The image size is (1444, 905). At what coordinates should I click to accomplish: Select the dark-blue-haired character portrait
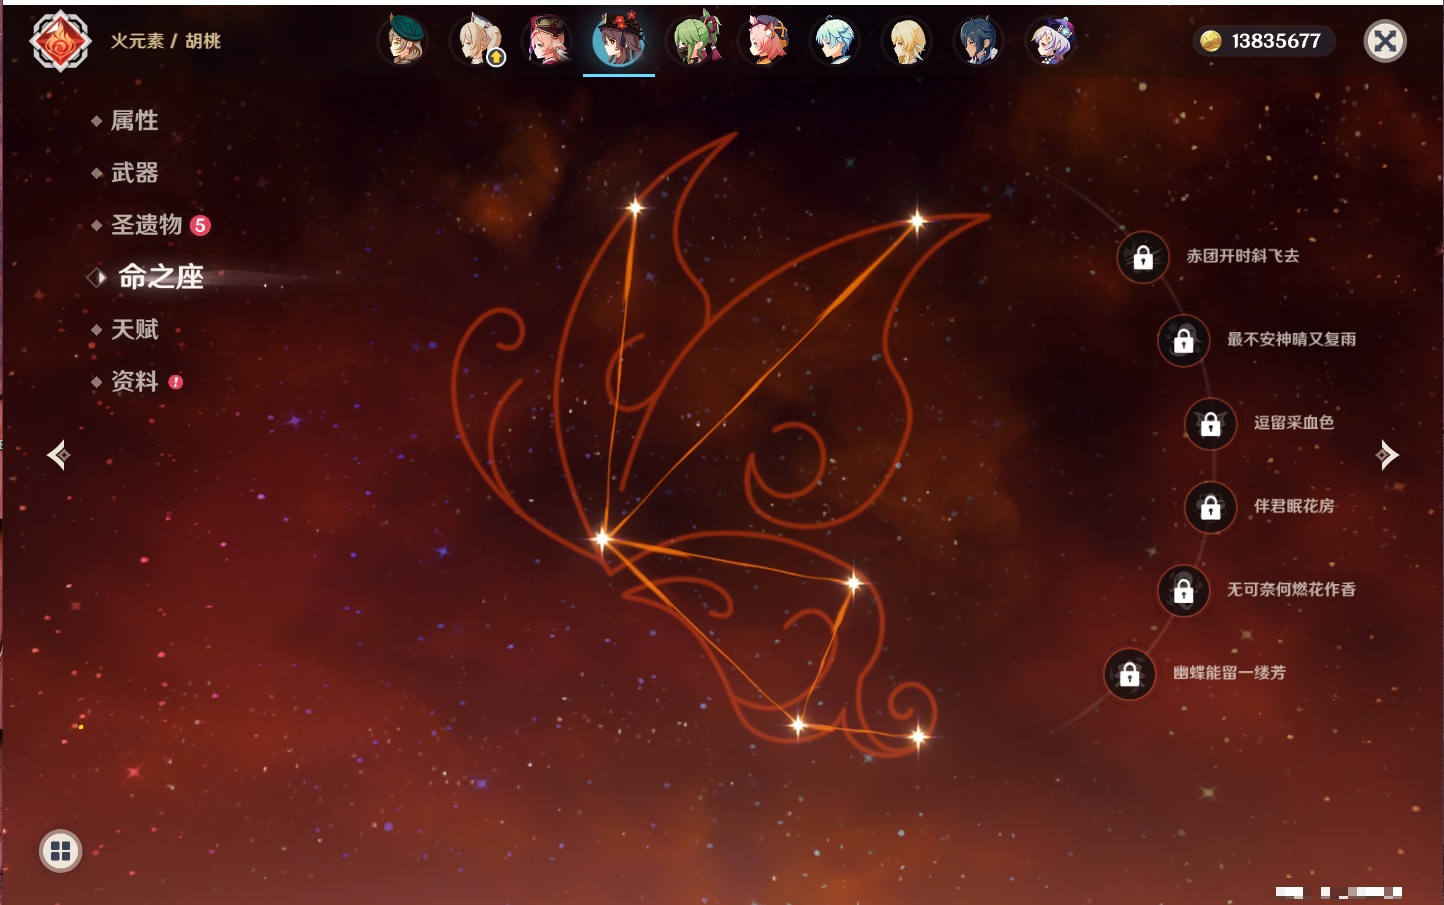point(977,42)
